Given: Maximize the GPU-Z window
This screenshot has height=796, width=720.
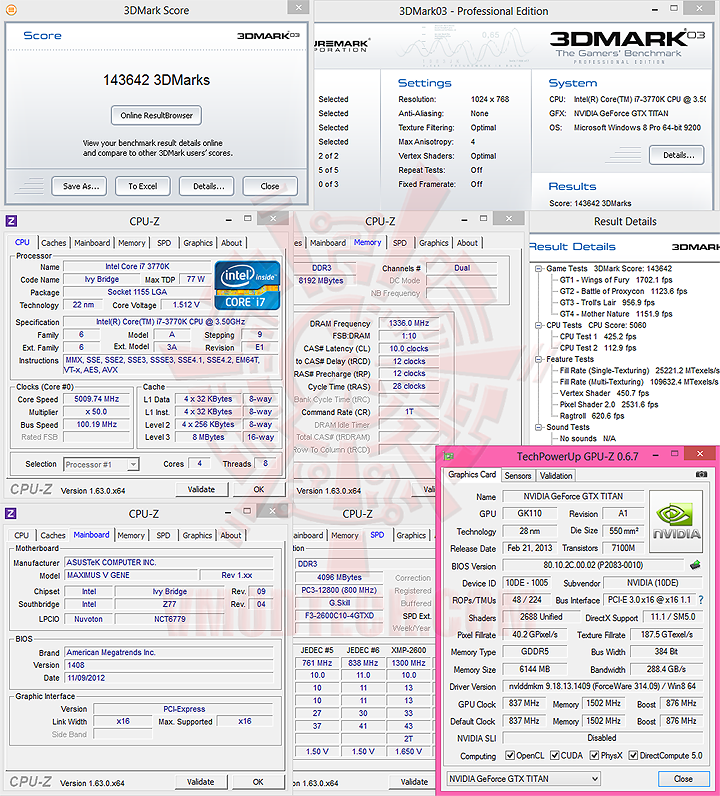Looking at the screenshot, I should point(675,453).
